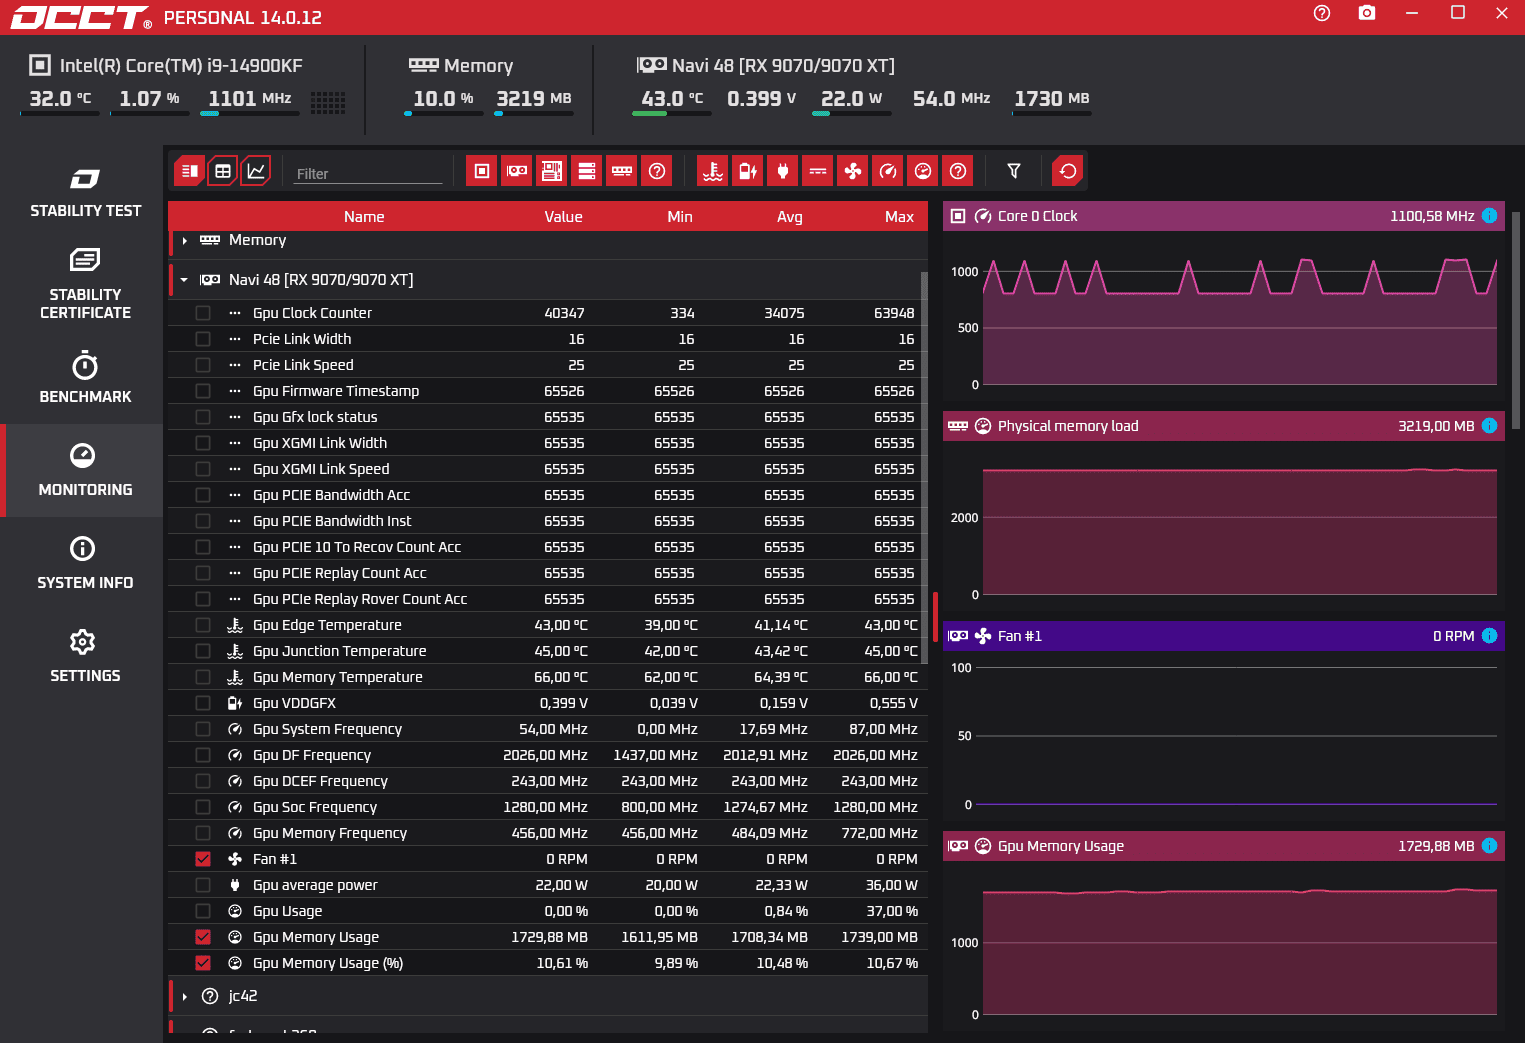Switch to table-only view layout
Viewport: 1525px width, 1043px height.
223,171
